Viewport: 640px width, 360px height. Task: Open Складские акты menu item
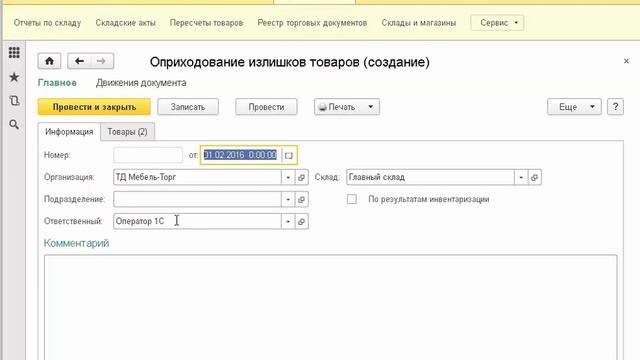tap(126, 23)
